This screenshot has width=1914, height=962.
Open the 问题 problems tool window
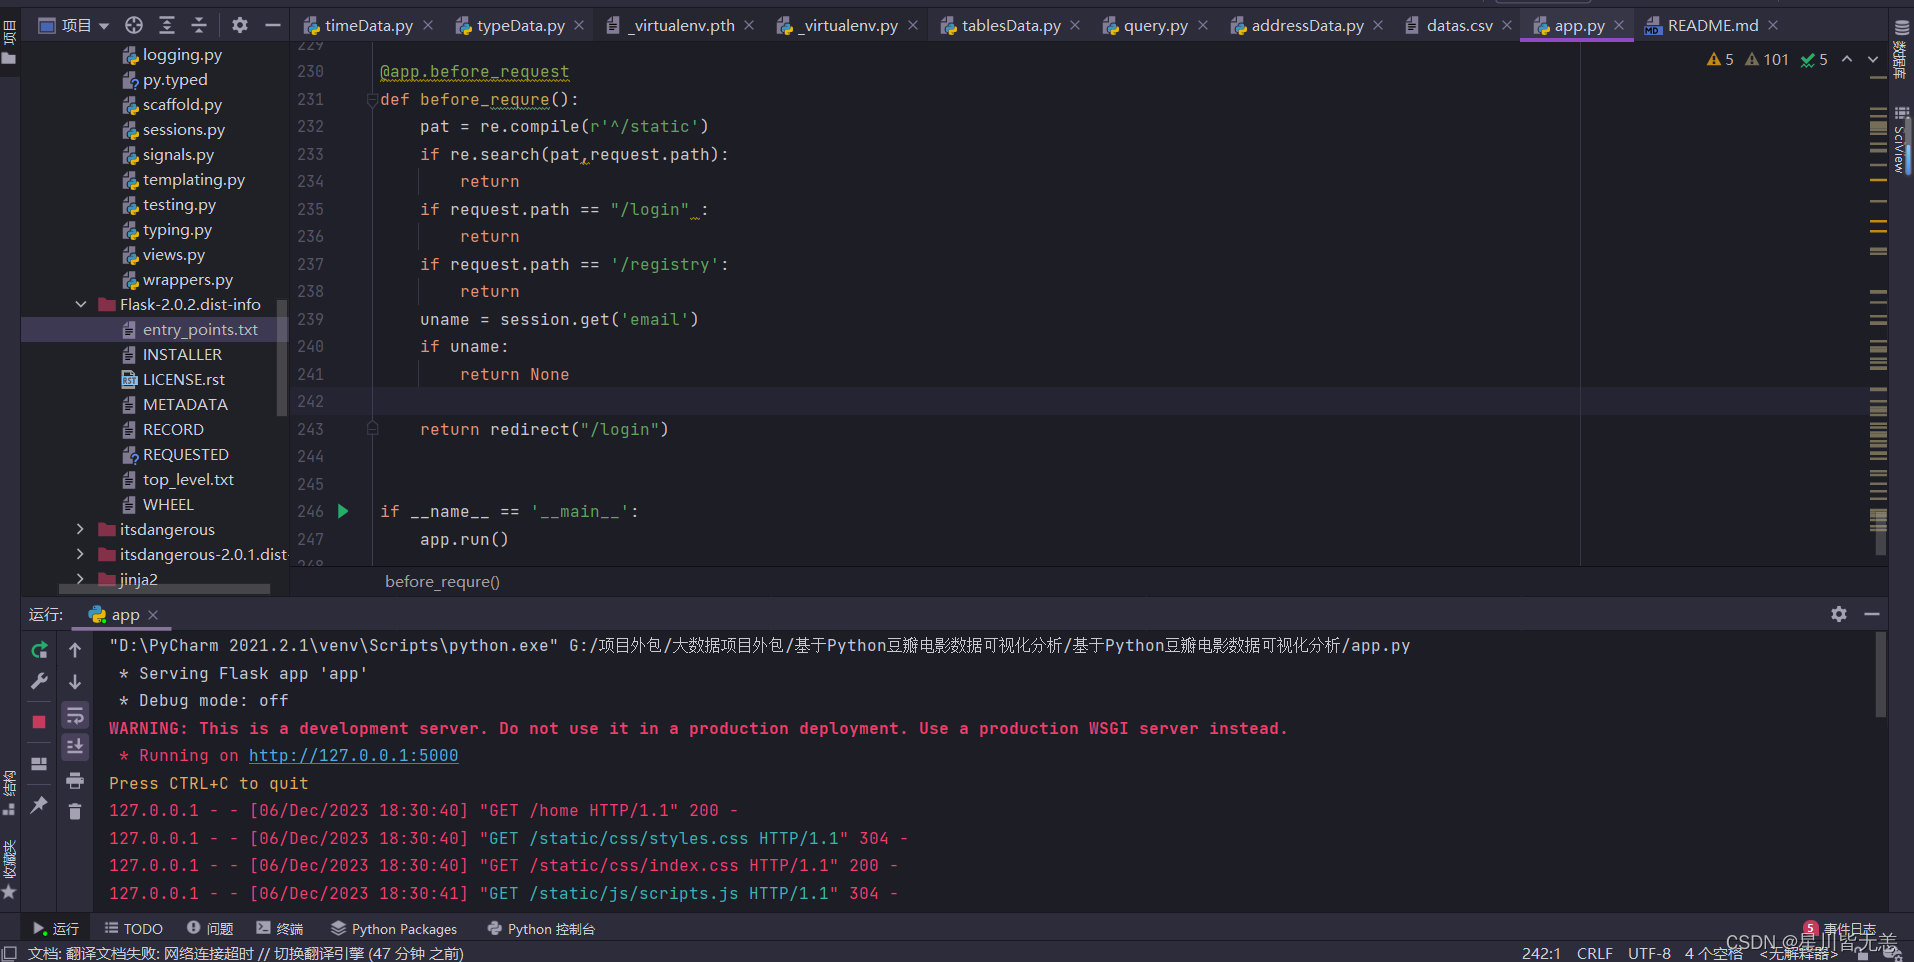210,929
